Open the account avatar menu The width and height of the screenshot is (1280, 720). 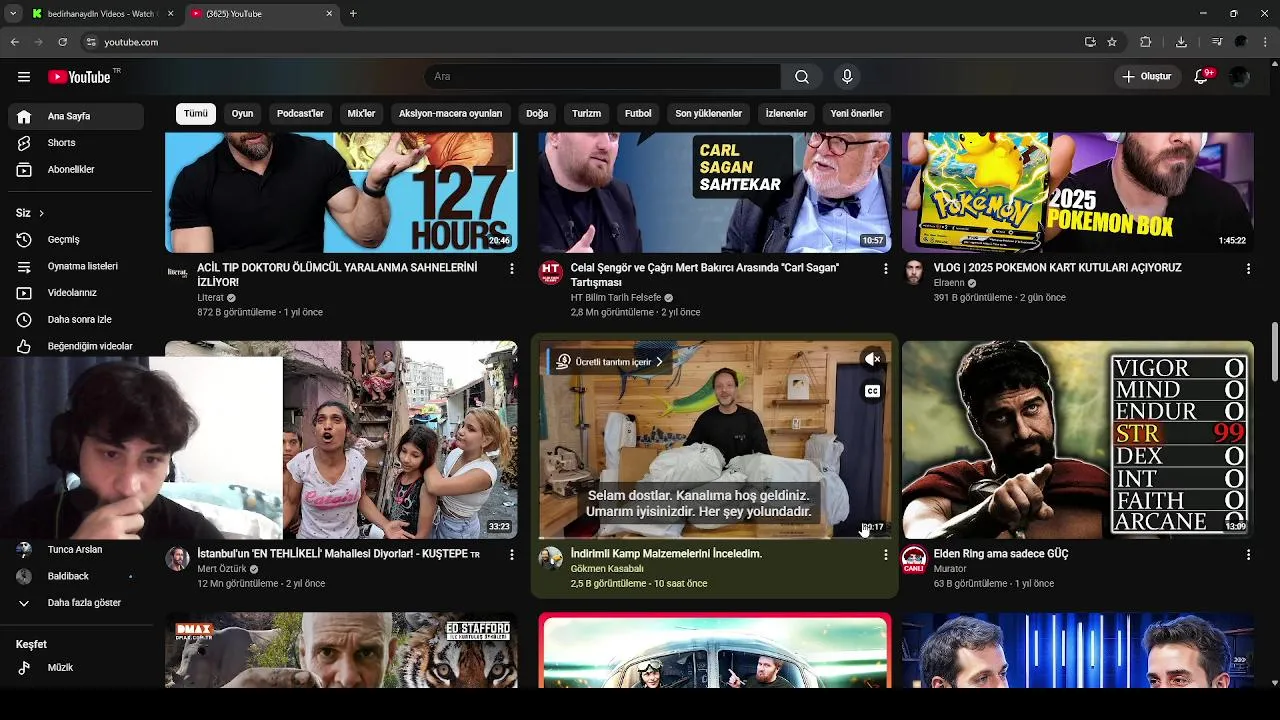pyautogui.click(x=1240, y=77)
